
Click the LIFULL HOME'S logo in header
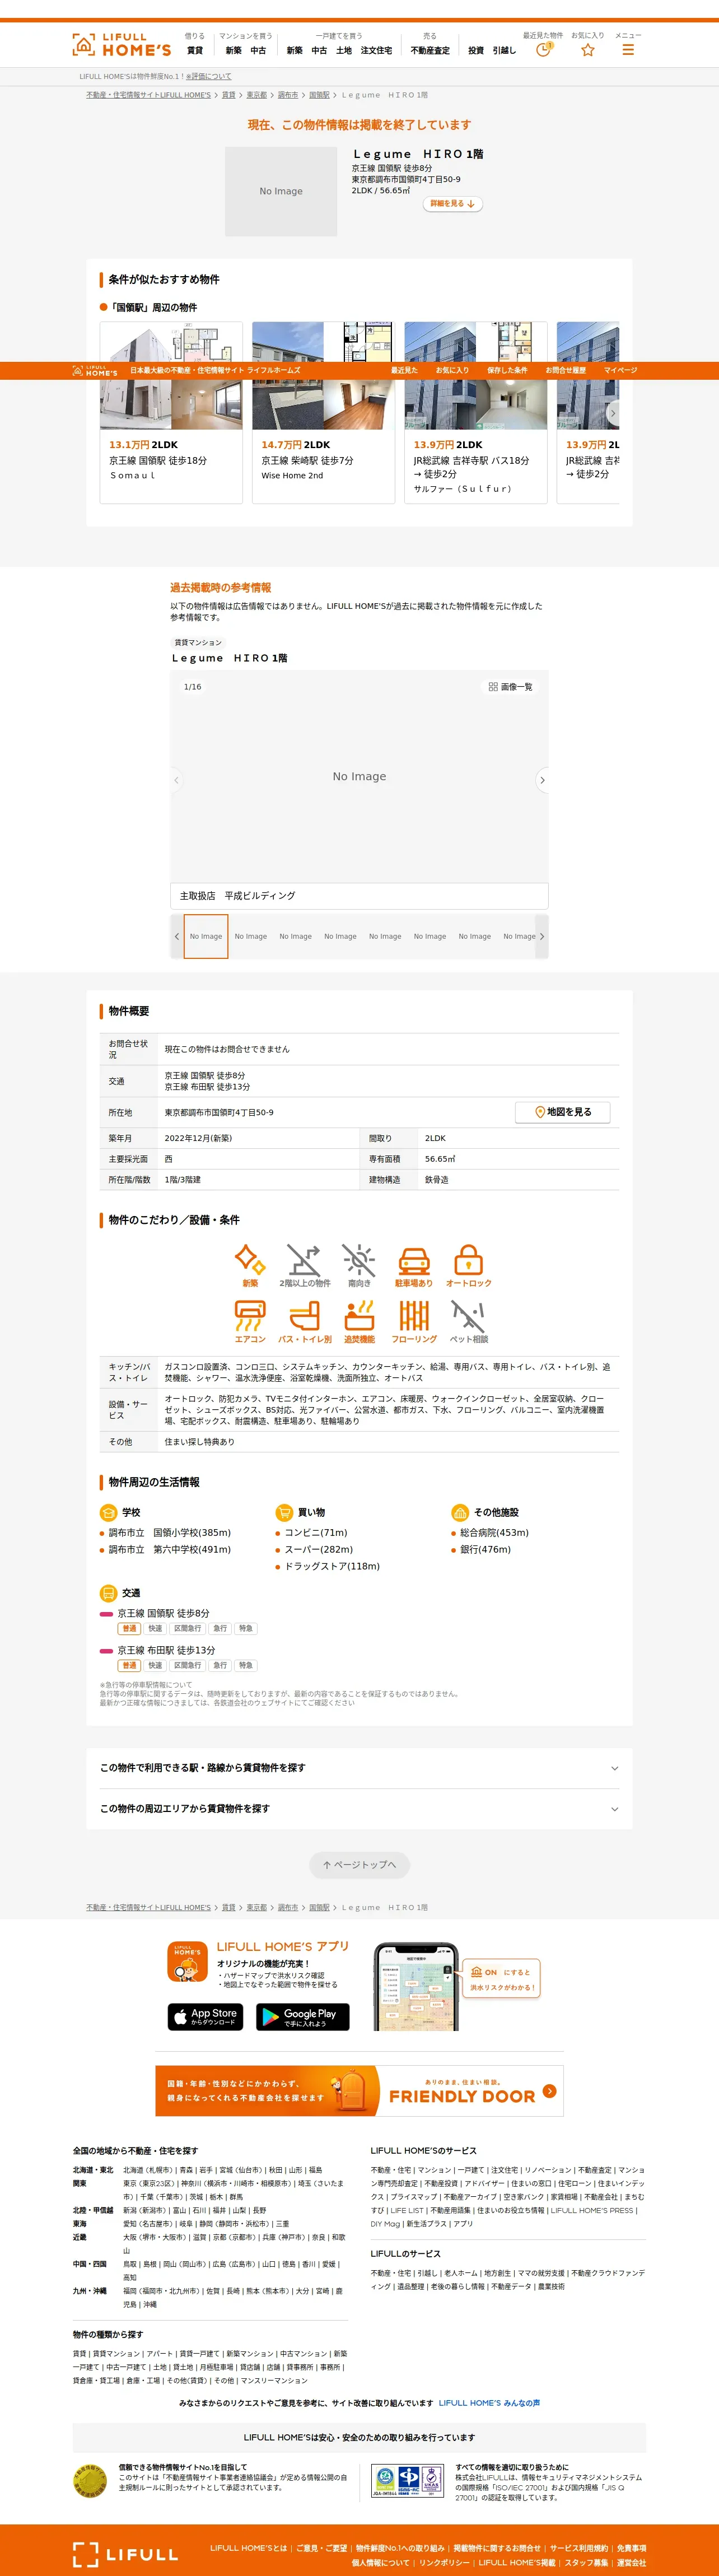pyautogui.click(x=121, y=44)
